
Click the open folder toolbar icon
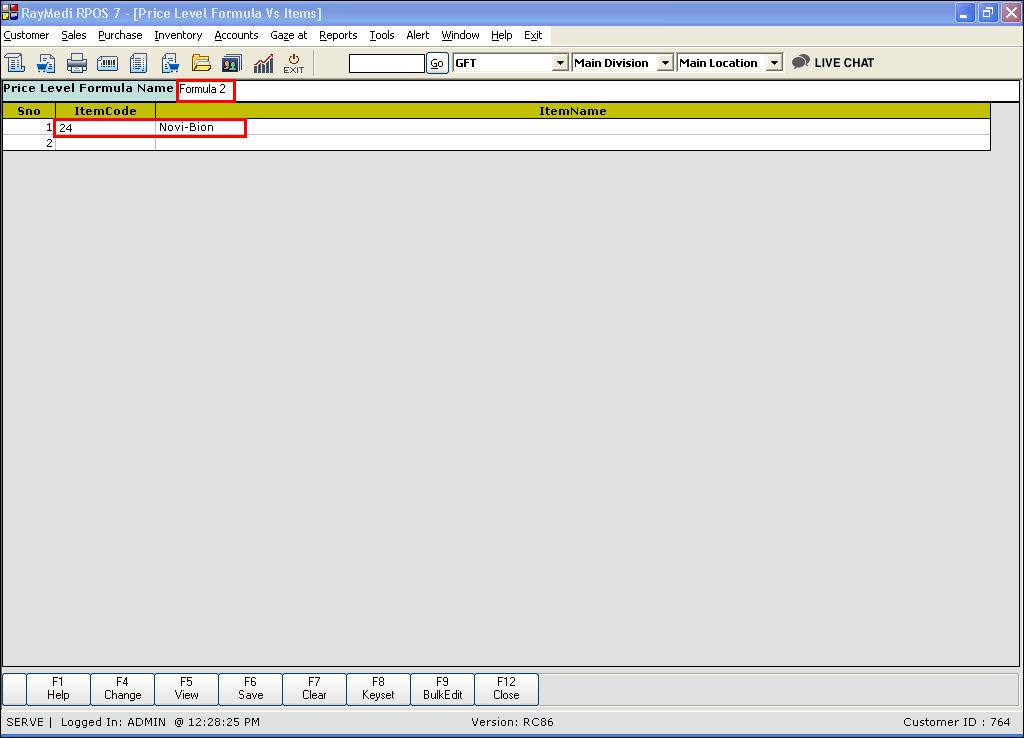tap(201, 63)
